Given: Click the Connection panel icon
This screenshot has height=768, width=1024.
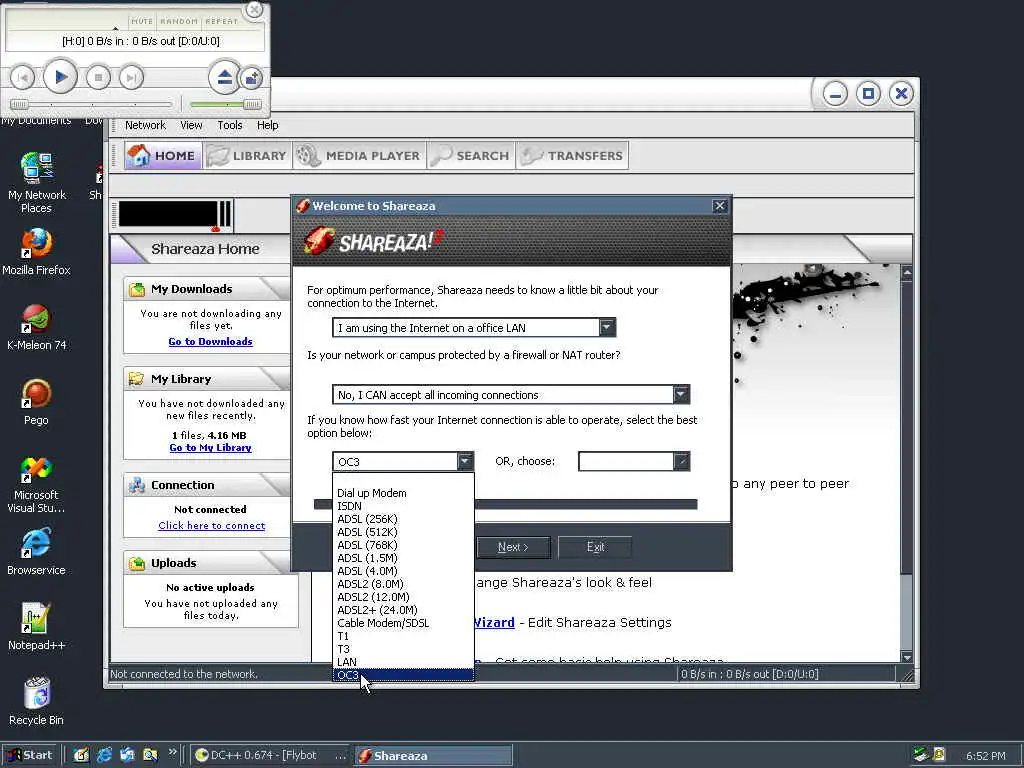Looking at the screenshot, I should pyautogui.click(x=137, y=485).
